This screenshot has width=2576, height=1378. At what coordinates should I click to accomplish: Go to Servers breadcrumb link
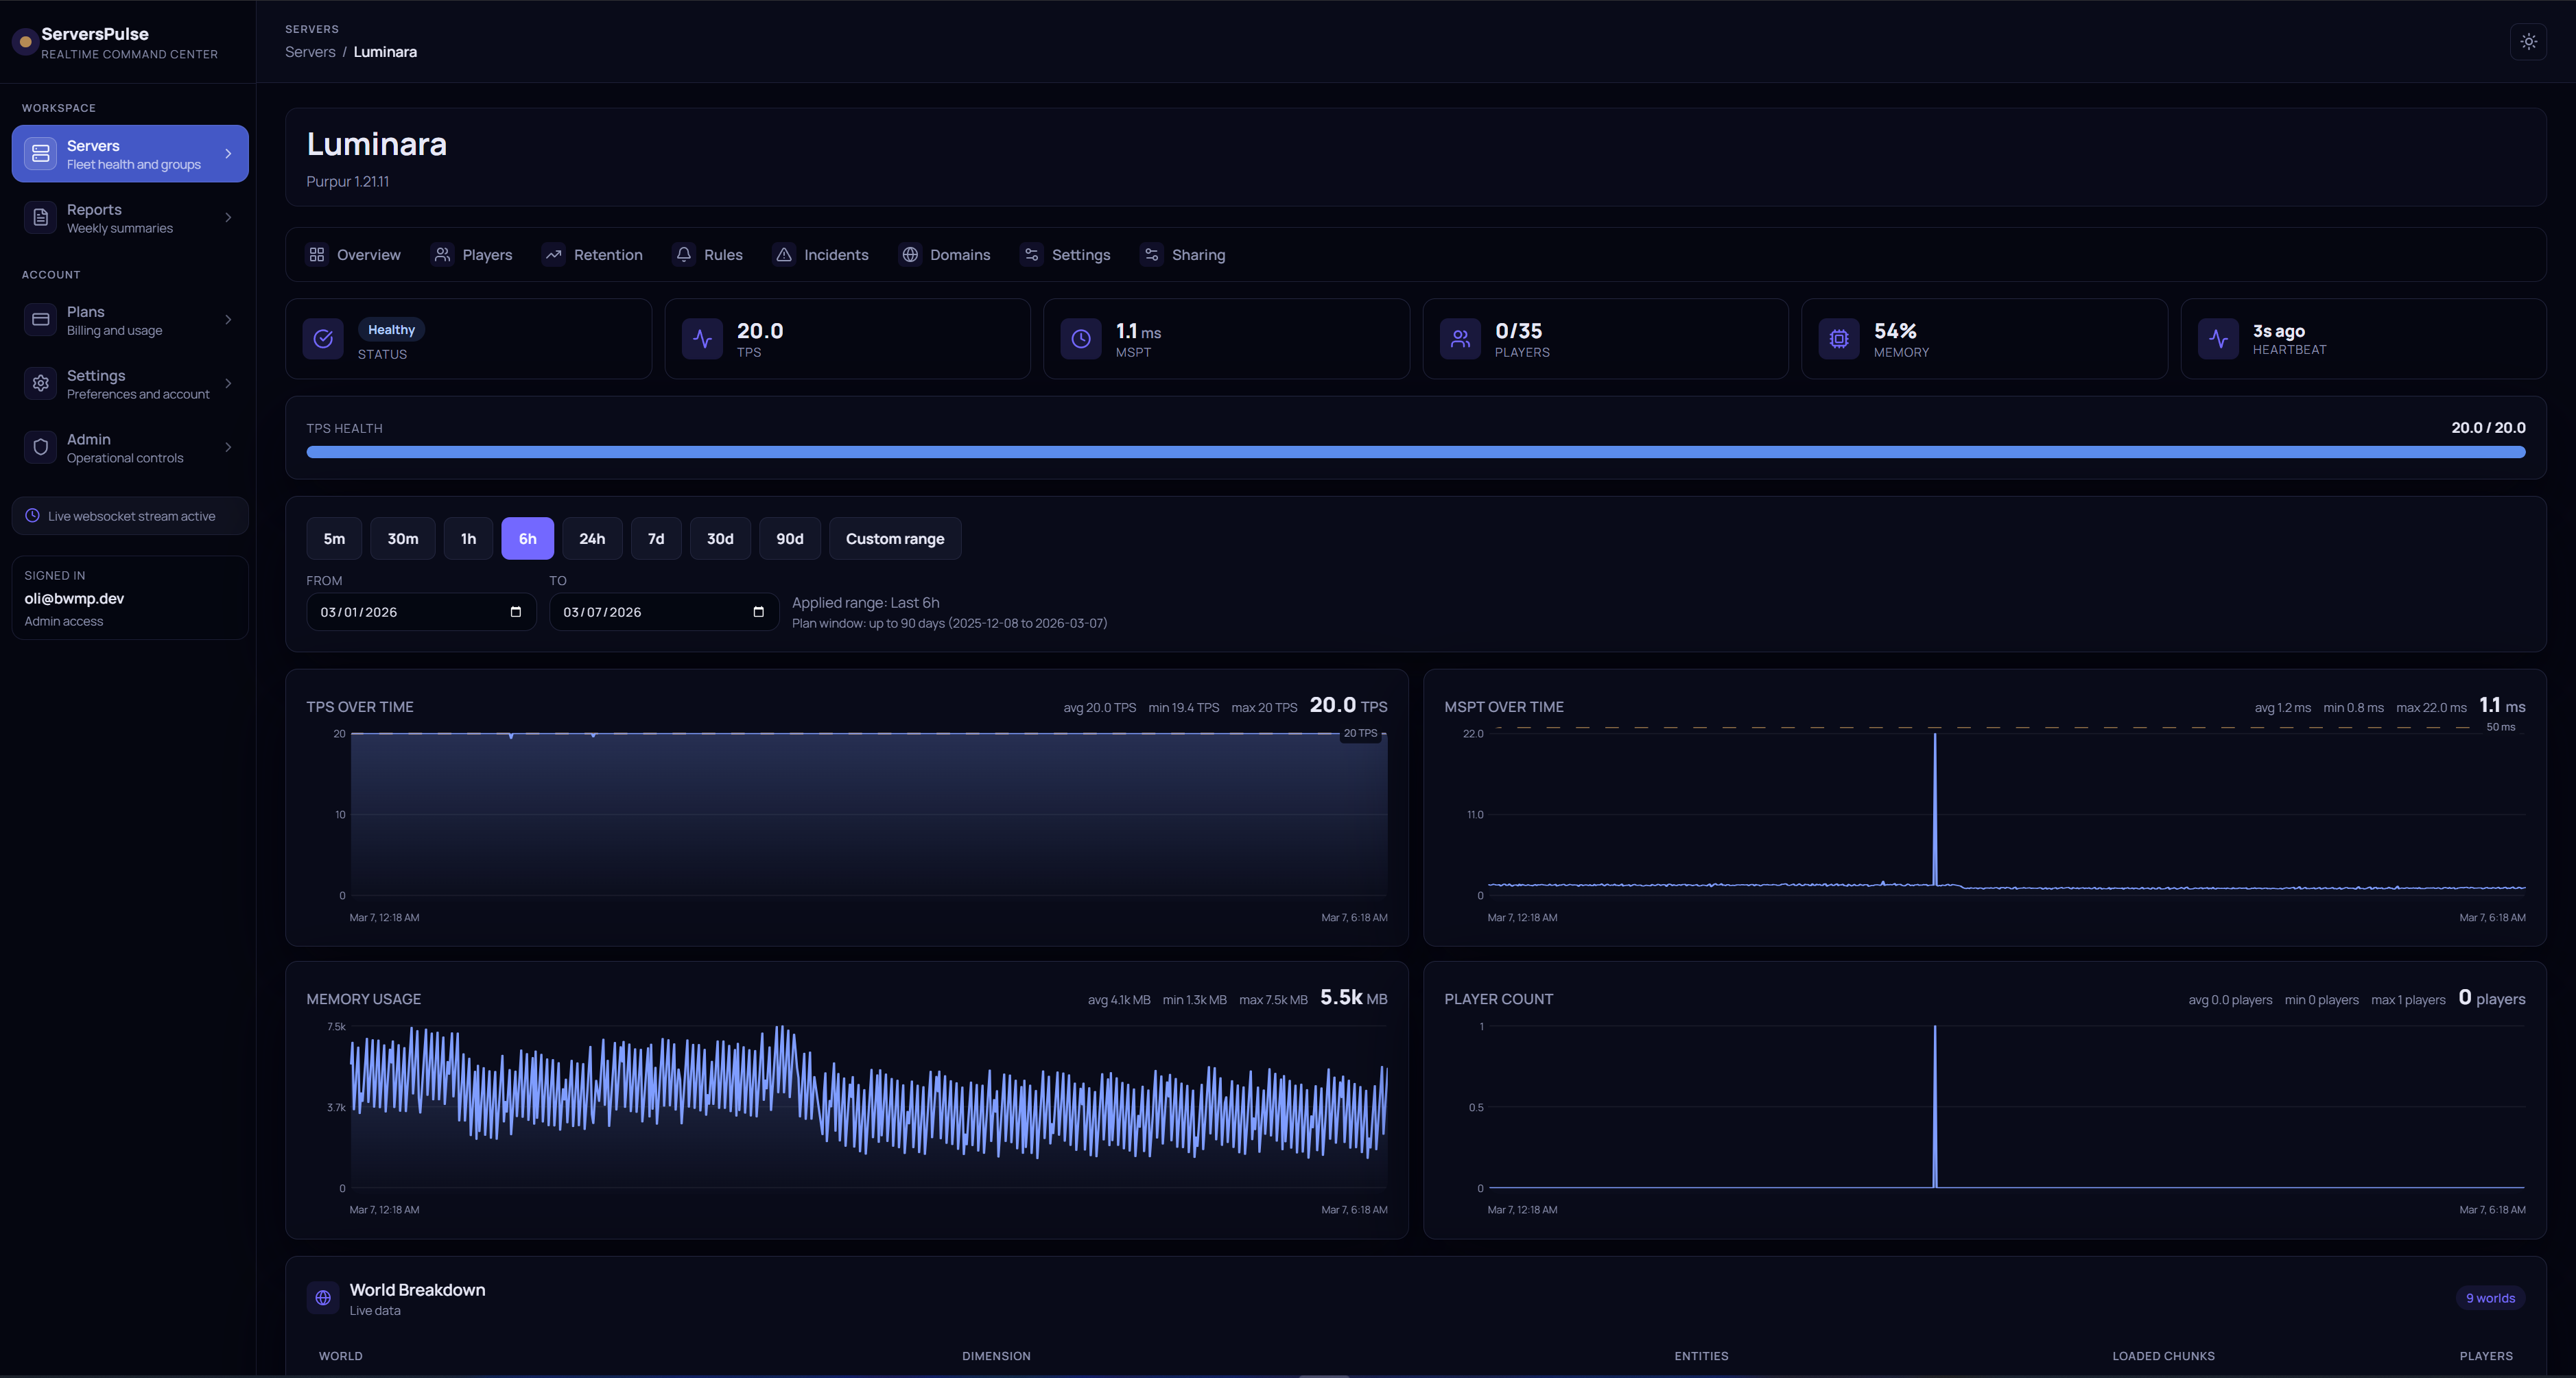pos(310,52)
